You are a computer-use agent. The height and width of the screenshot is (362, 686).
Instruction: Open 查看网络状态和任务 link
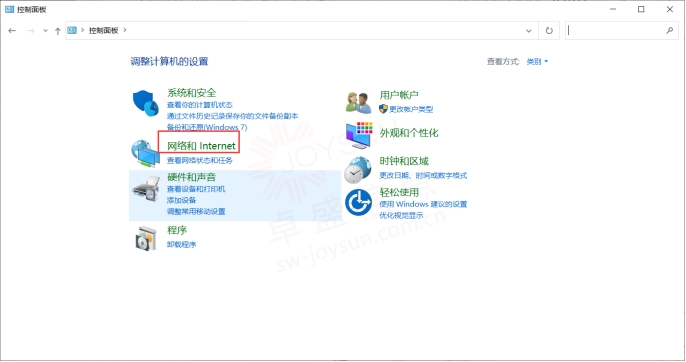tap(200, 161)
